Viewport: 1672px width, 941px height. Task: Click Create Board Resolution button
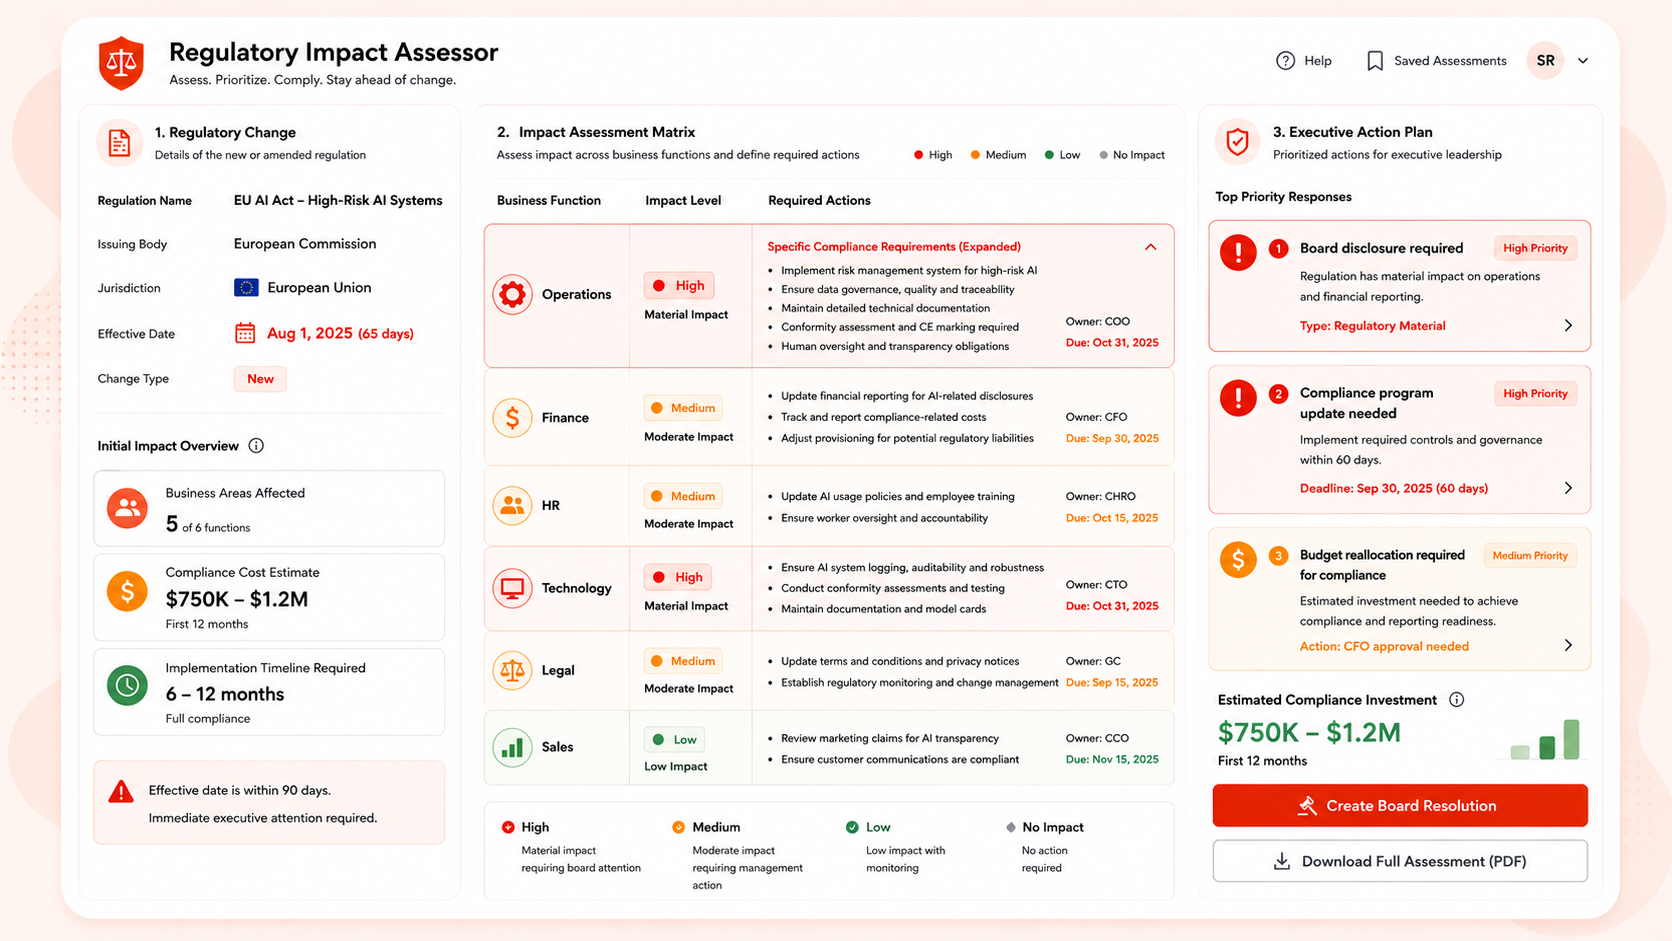coord(1400,806)
